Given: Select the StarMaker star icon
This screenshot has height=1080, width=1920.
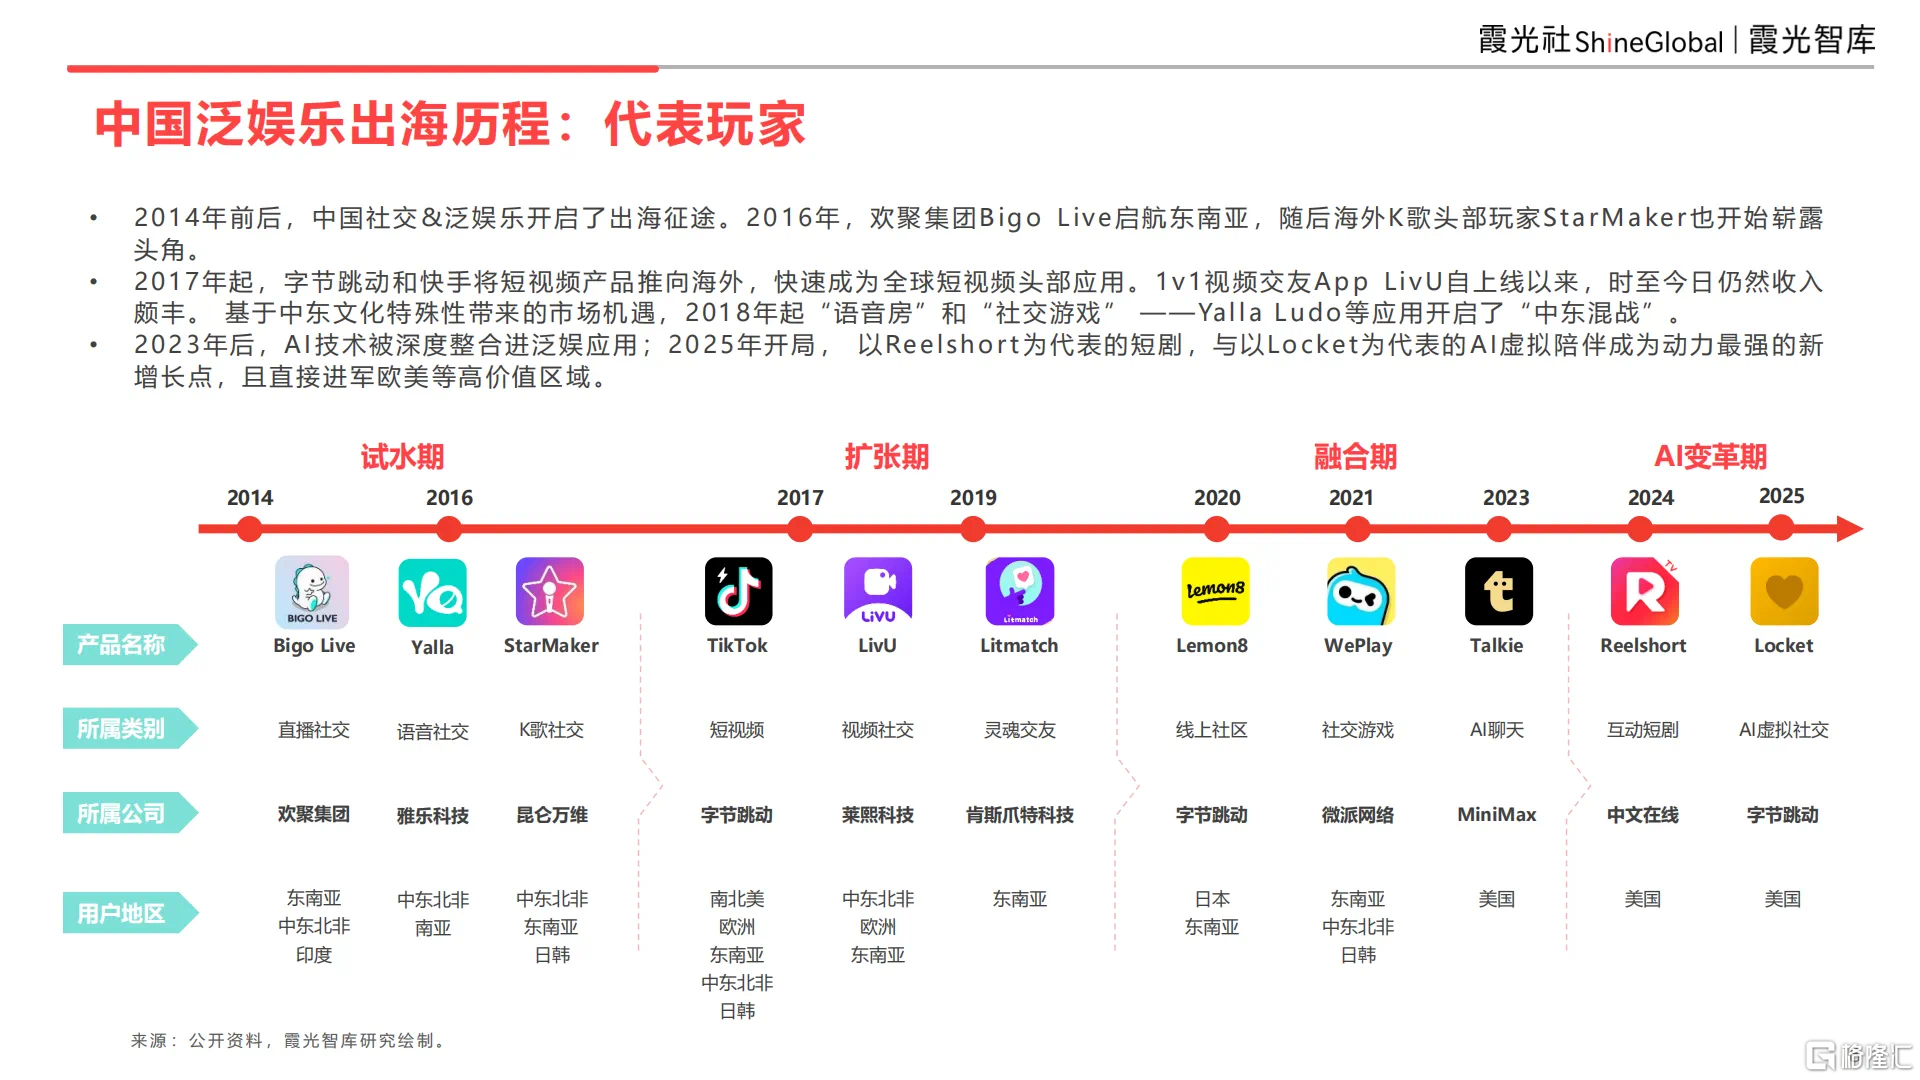Looking at the screenshot, I should click(550, 591).
